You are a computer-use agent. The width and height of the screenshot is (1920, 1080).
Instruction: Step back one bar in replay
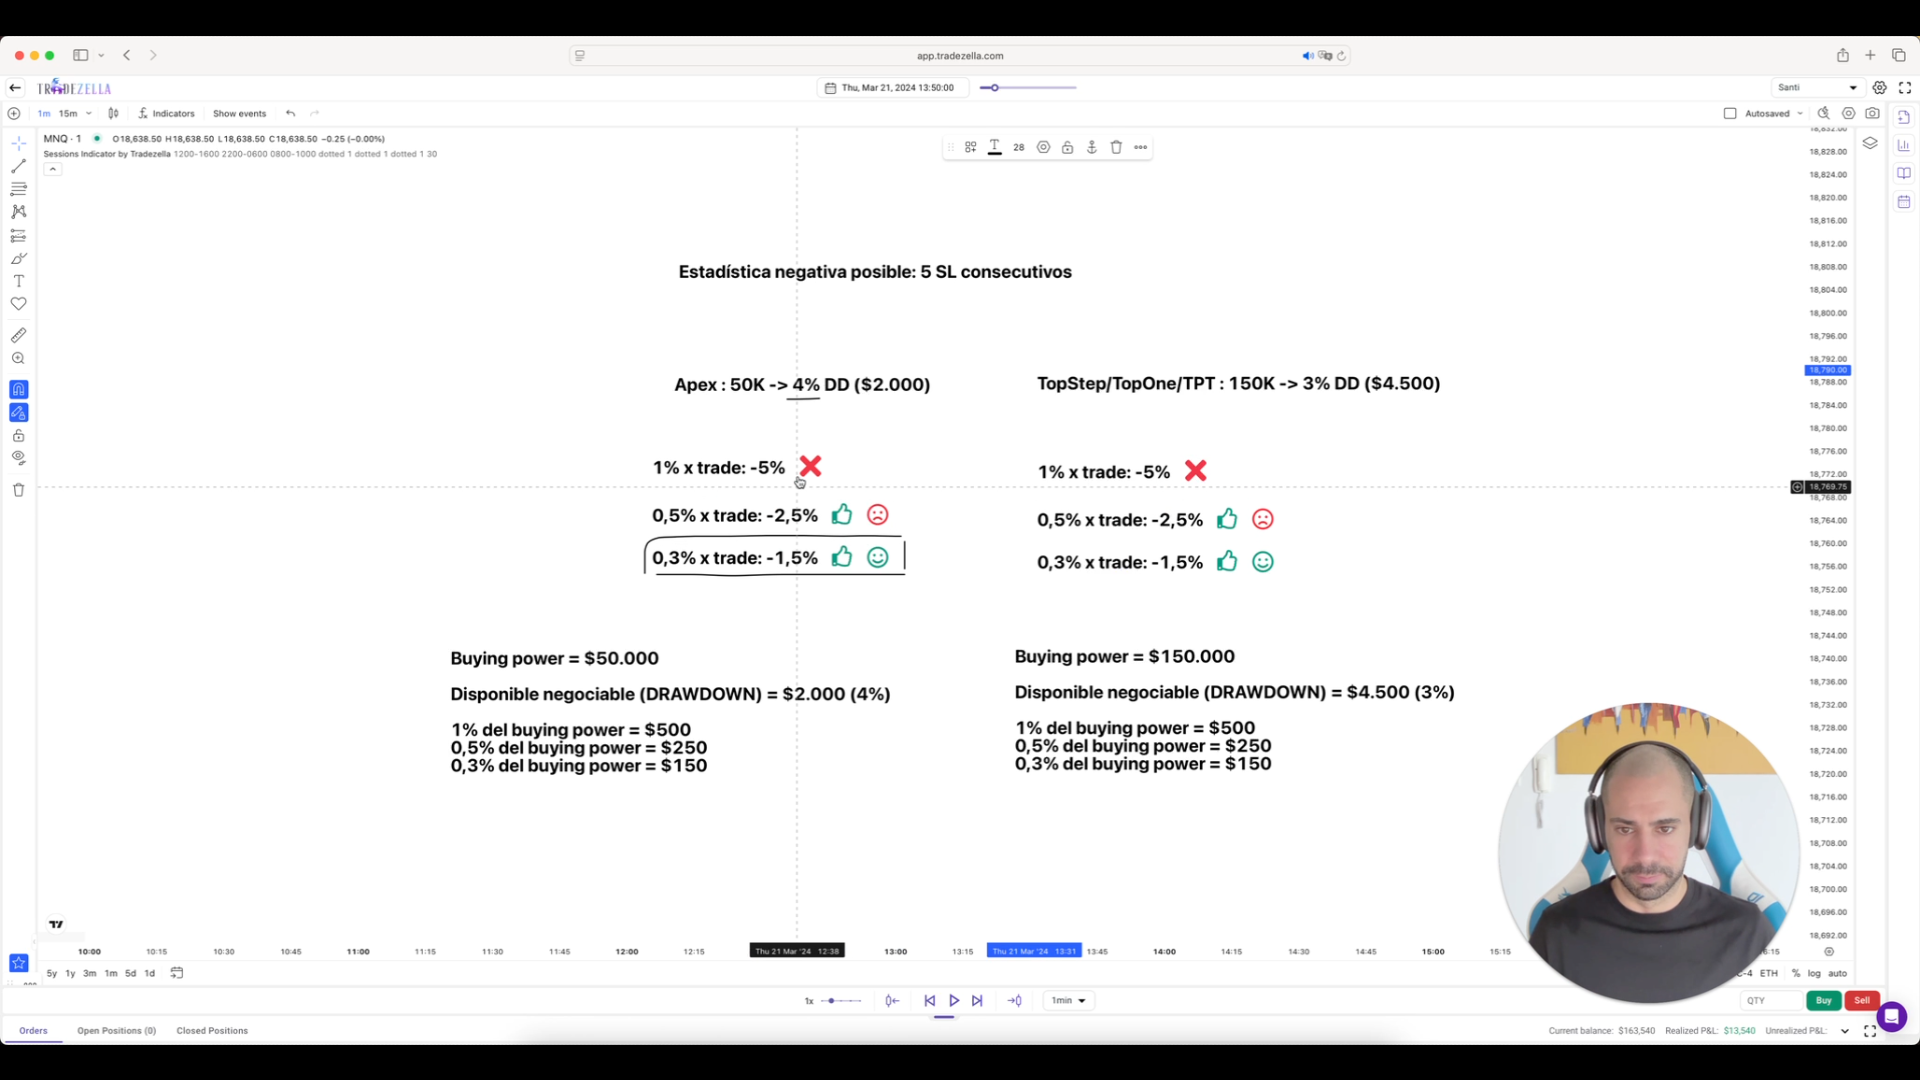pyautogui.click(x=930, y=1001)
